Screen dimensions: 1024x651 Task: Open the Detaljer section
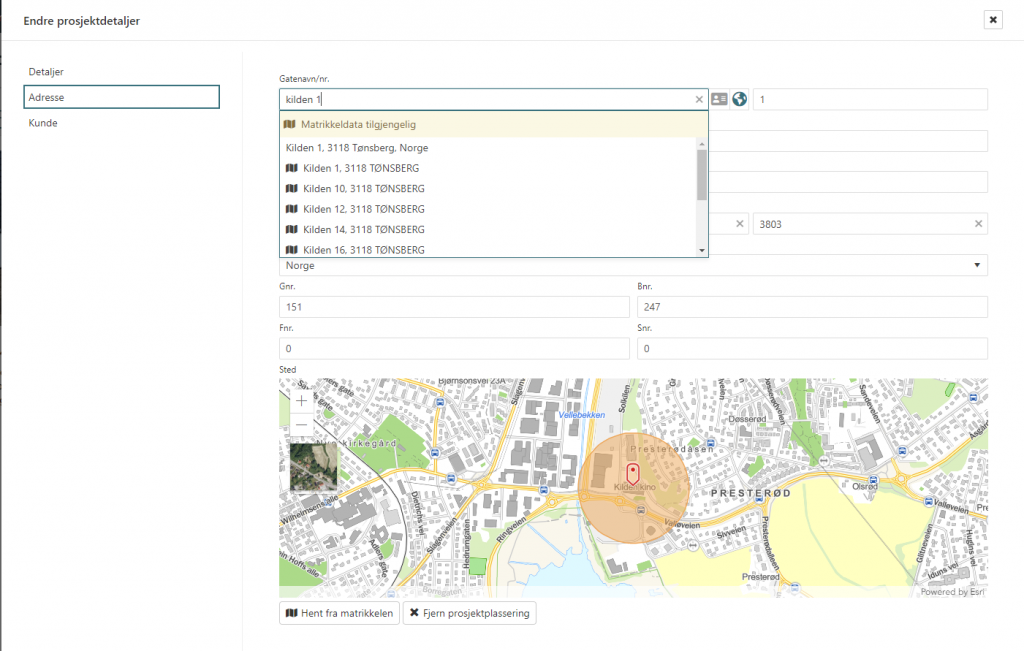click(47, 72)
